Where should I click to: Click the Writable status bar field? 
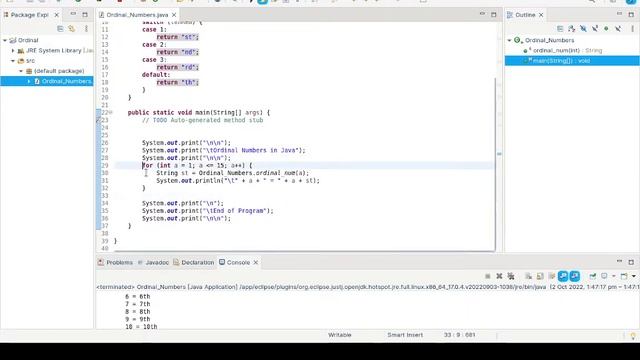pos(340,335)
